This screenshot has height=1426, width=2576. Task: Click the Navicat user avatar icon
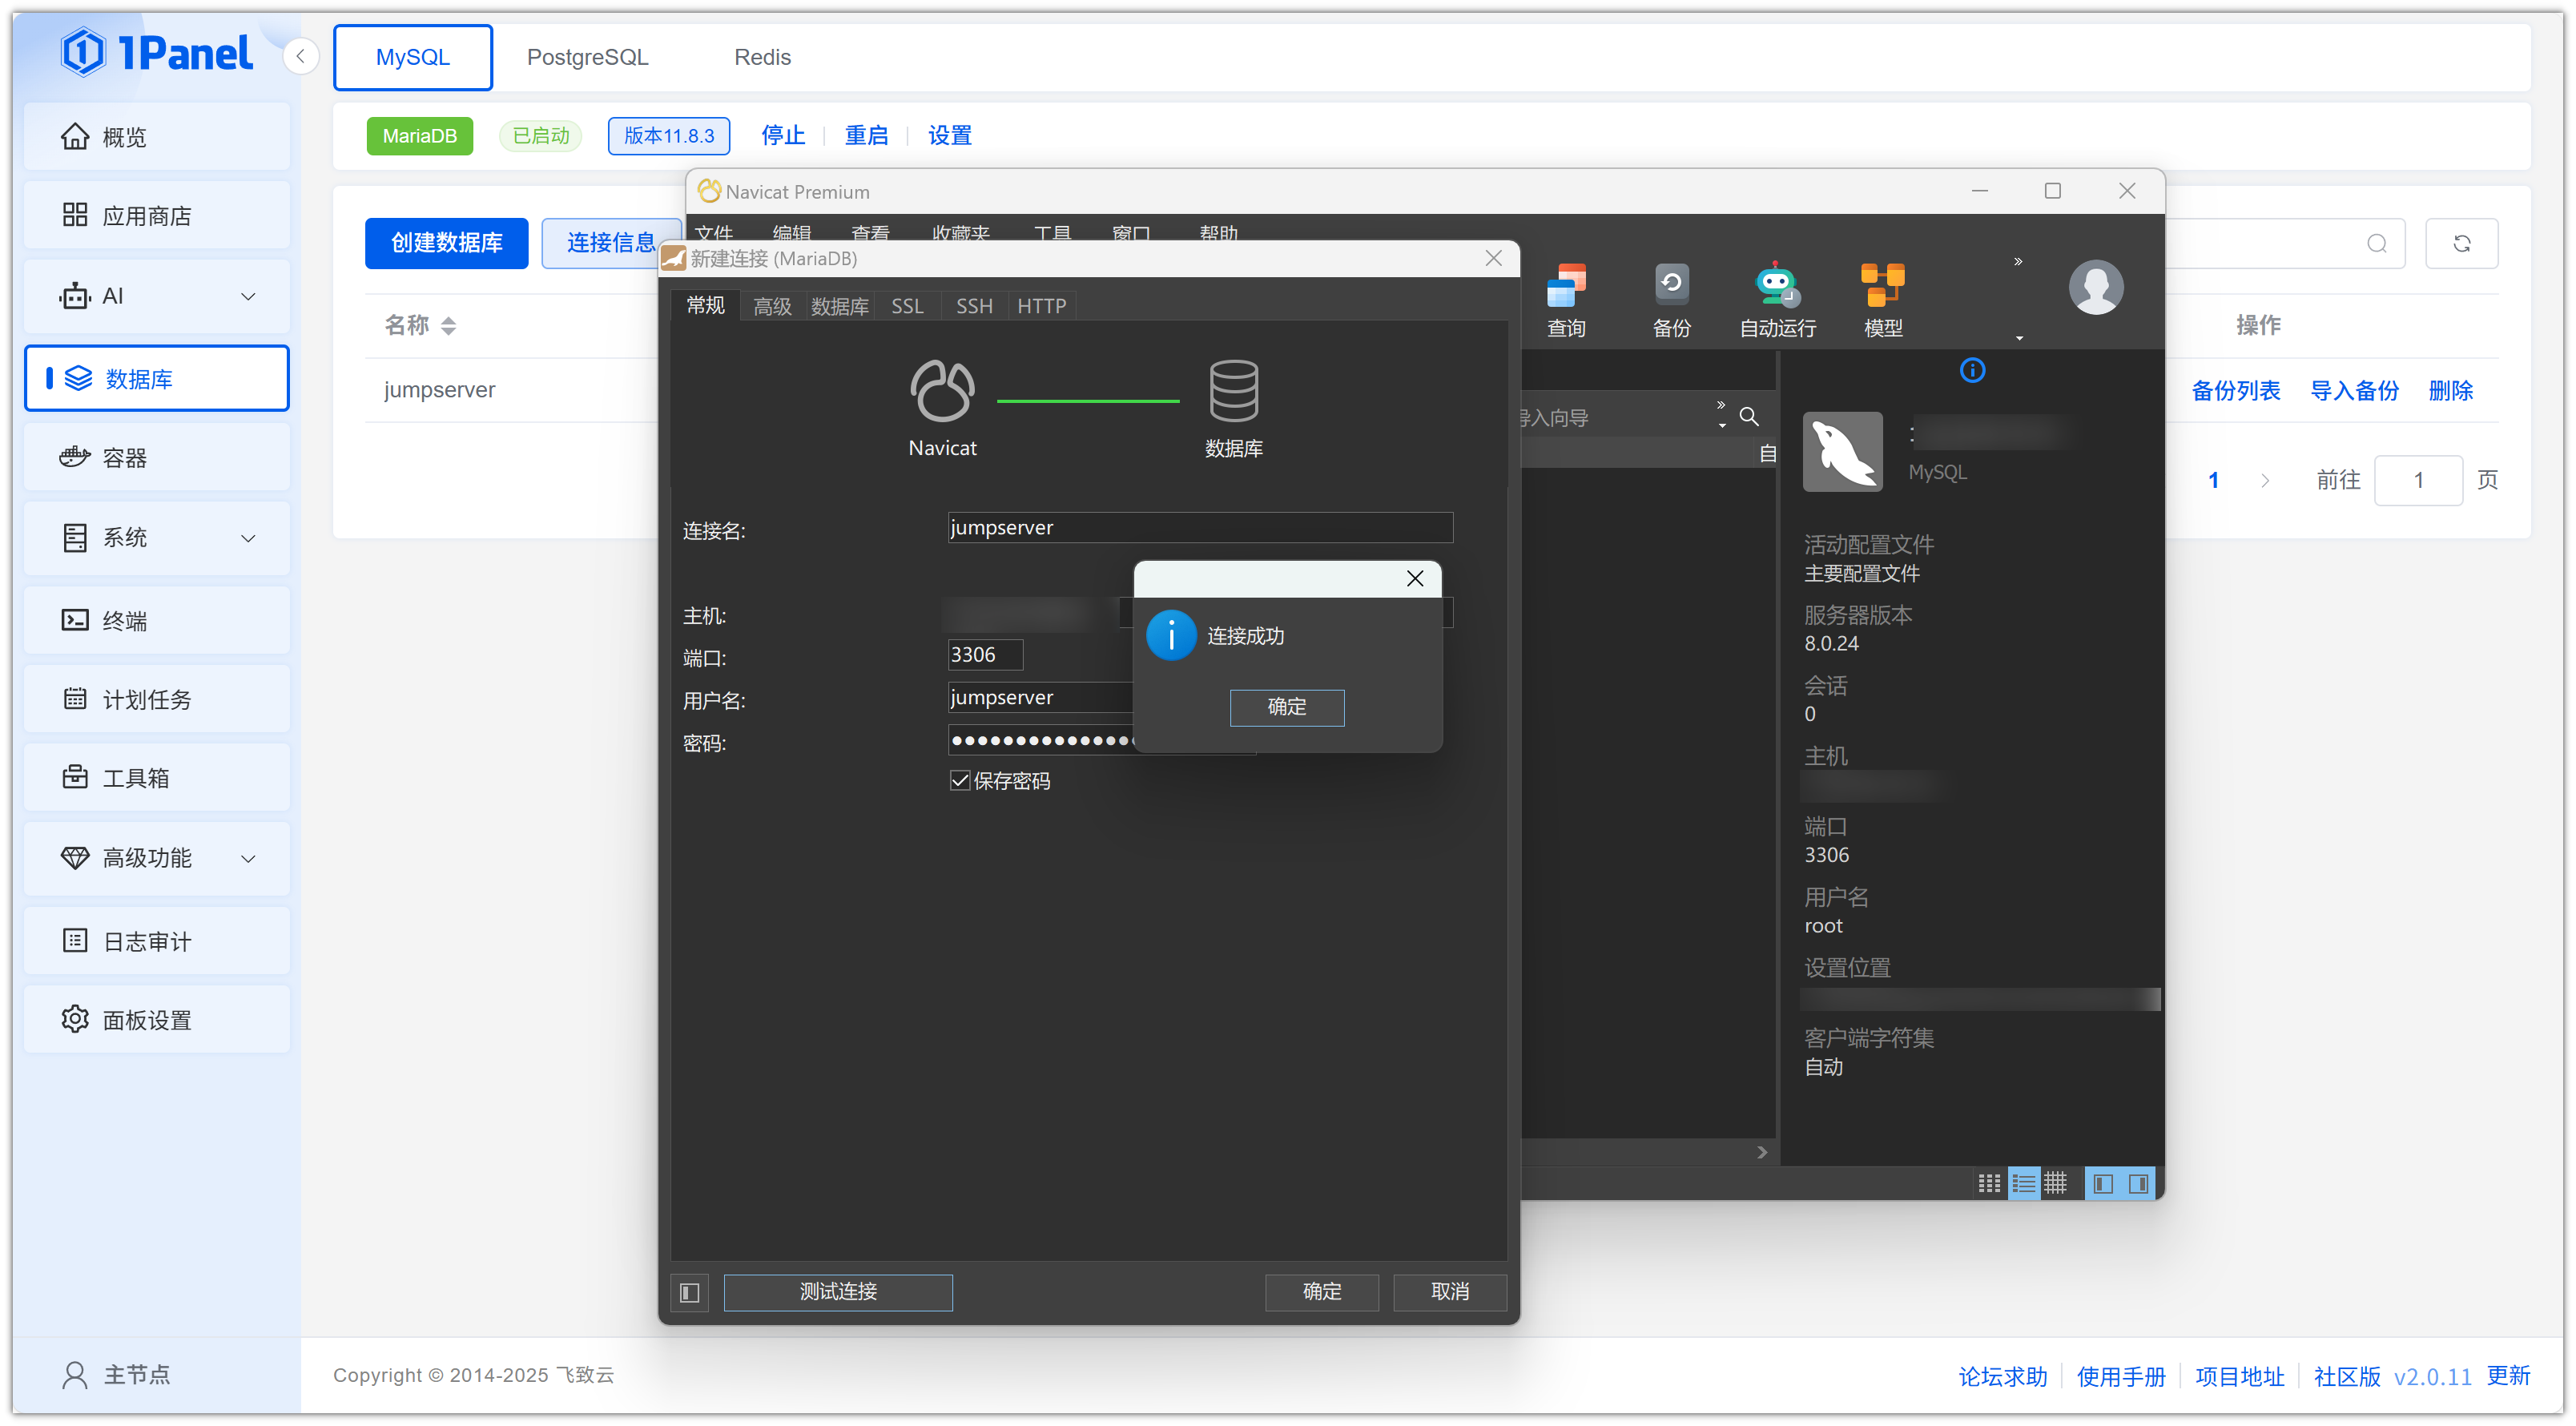tap(2095, 288)
